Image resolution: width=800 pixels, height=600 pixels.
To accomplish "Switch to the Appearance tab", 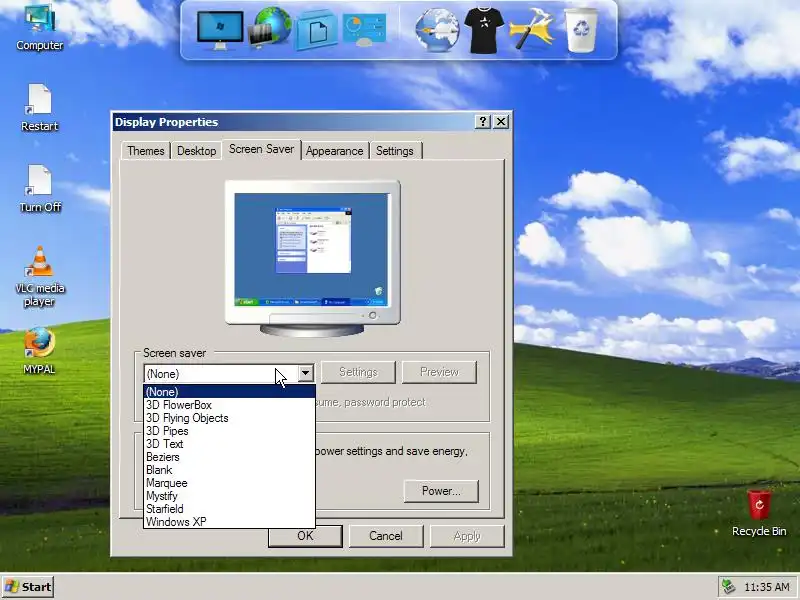I will click(x=335, y=151).
